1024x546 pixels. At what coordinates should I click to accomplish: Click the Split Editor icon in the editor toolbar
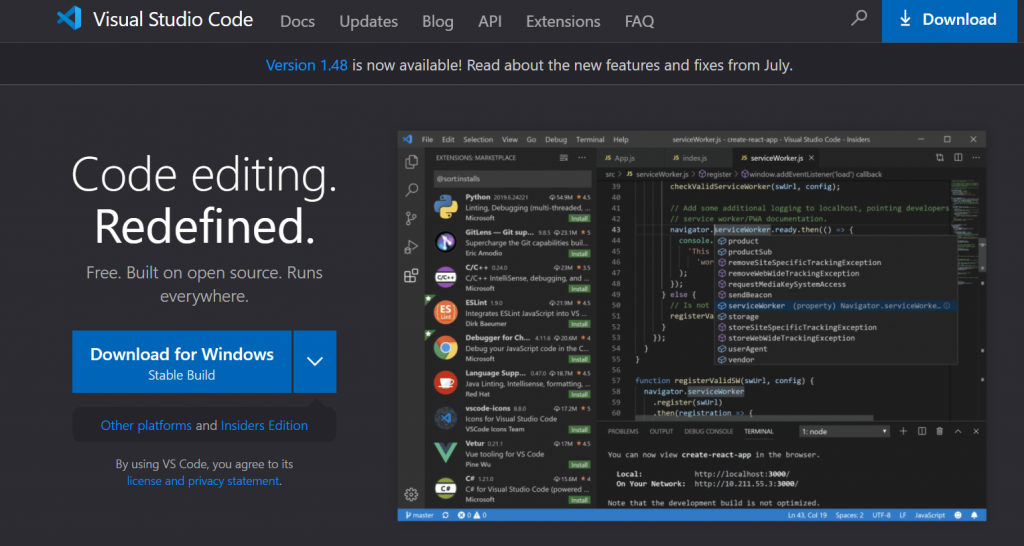(x=958, y=157)
